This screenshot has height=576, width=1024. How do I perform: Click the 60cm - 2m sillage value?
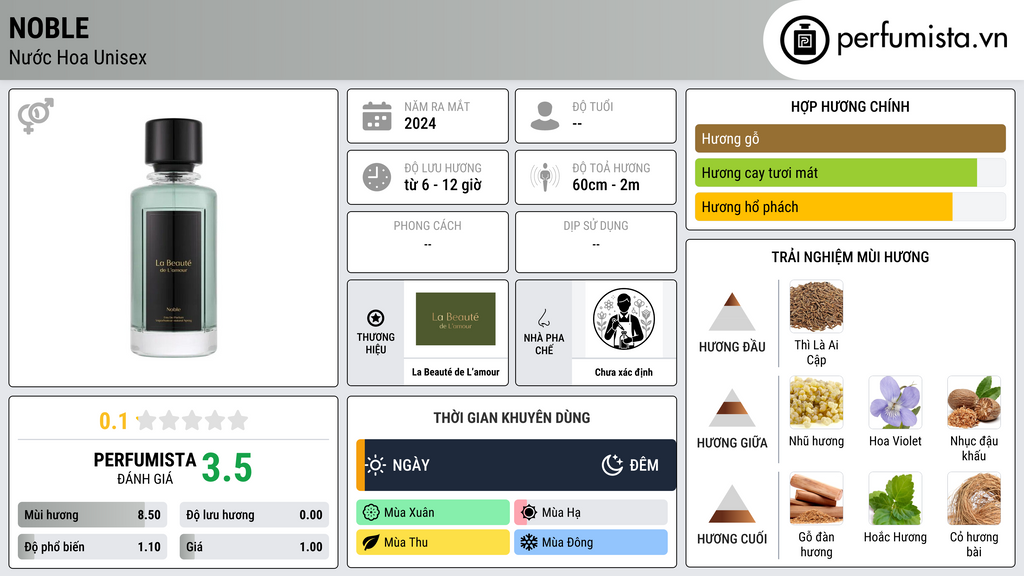pyautogui.click(x=606, y=185)
